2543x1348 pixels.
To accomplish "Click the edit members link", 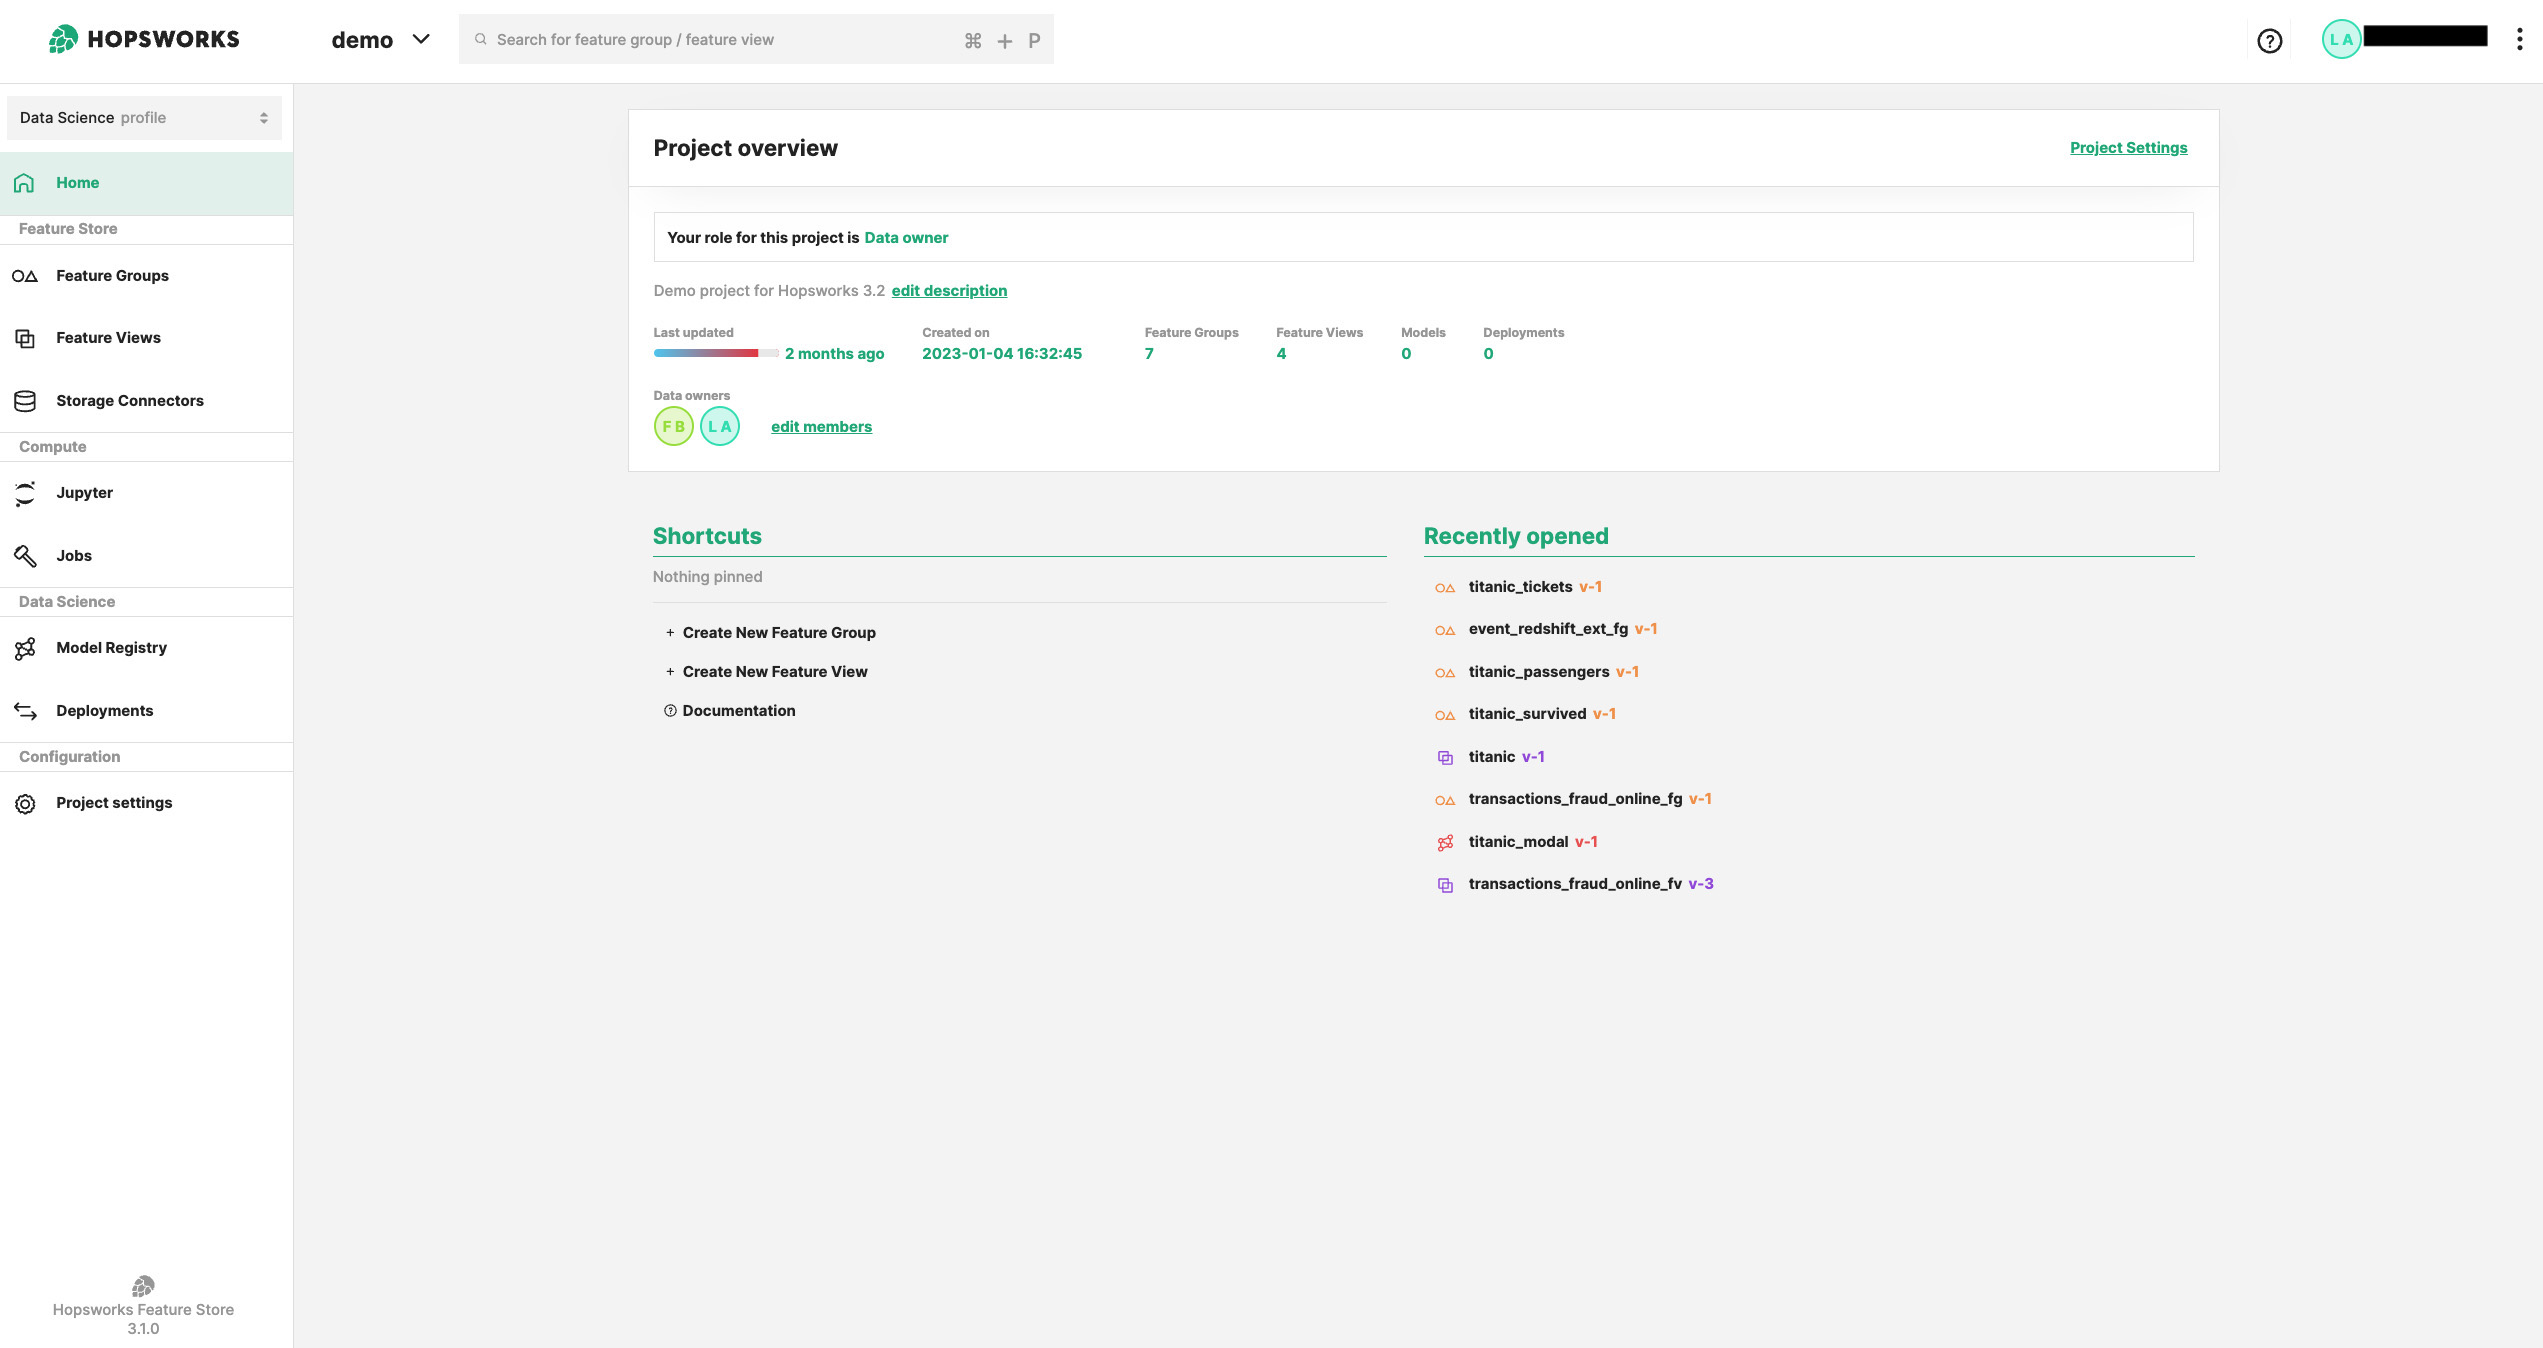I will coord(821,426).
